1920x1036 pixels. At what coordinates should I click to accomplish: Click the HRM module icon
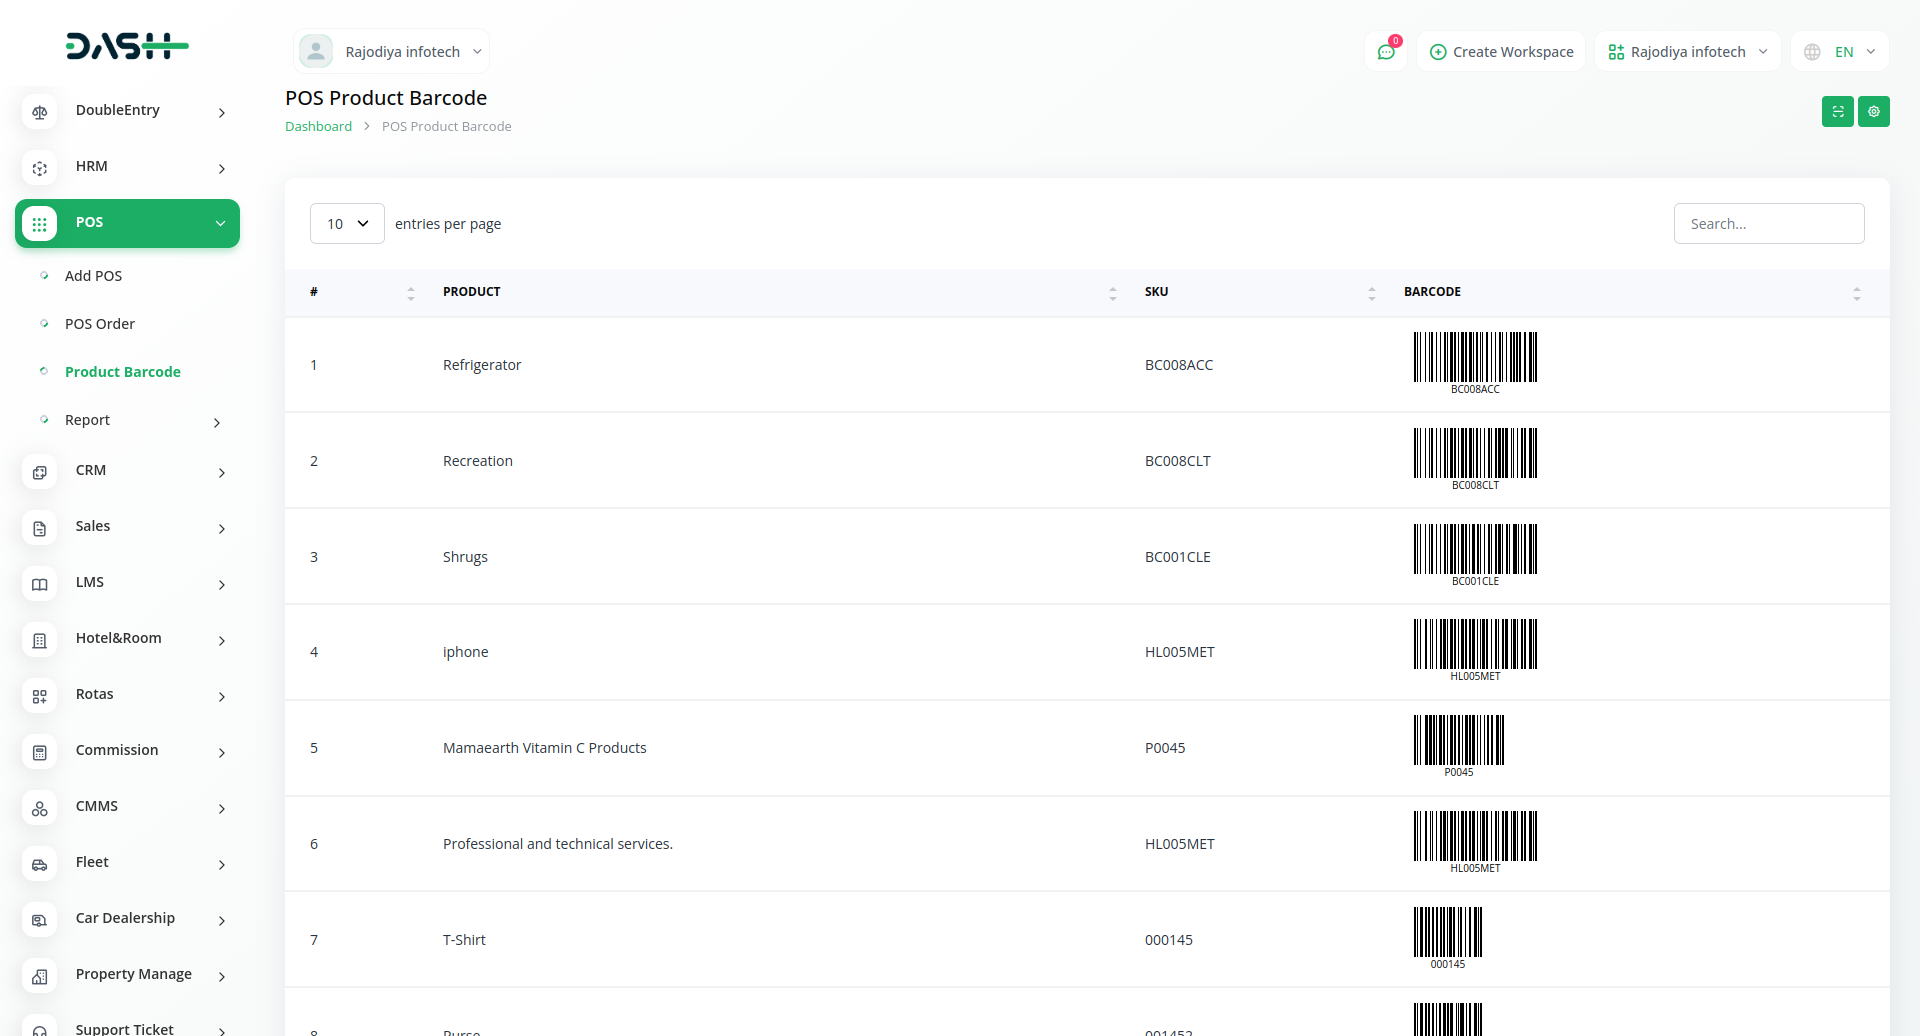coord(40,168)
